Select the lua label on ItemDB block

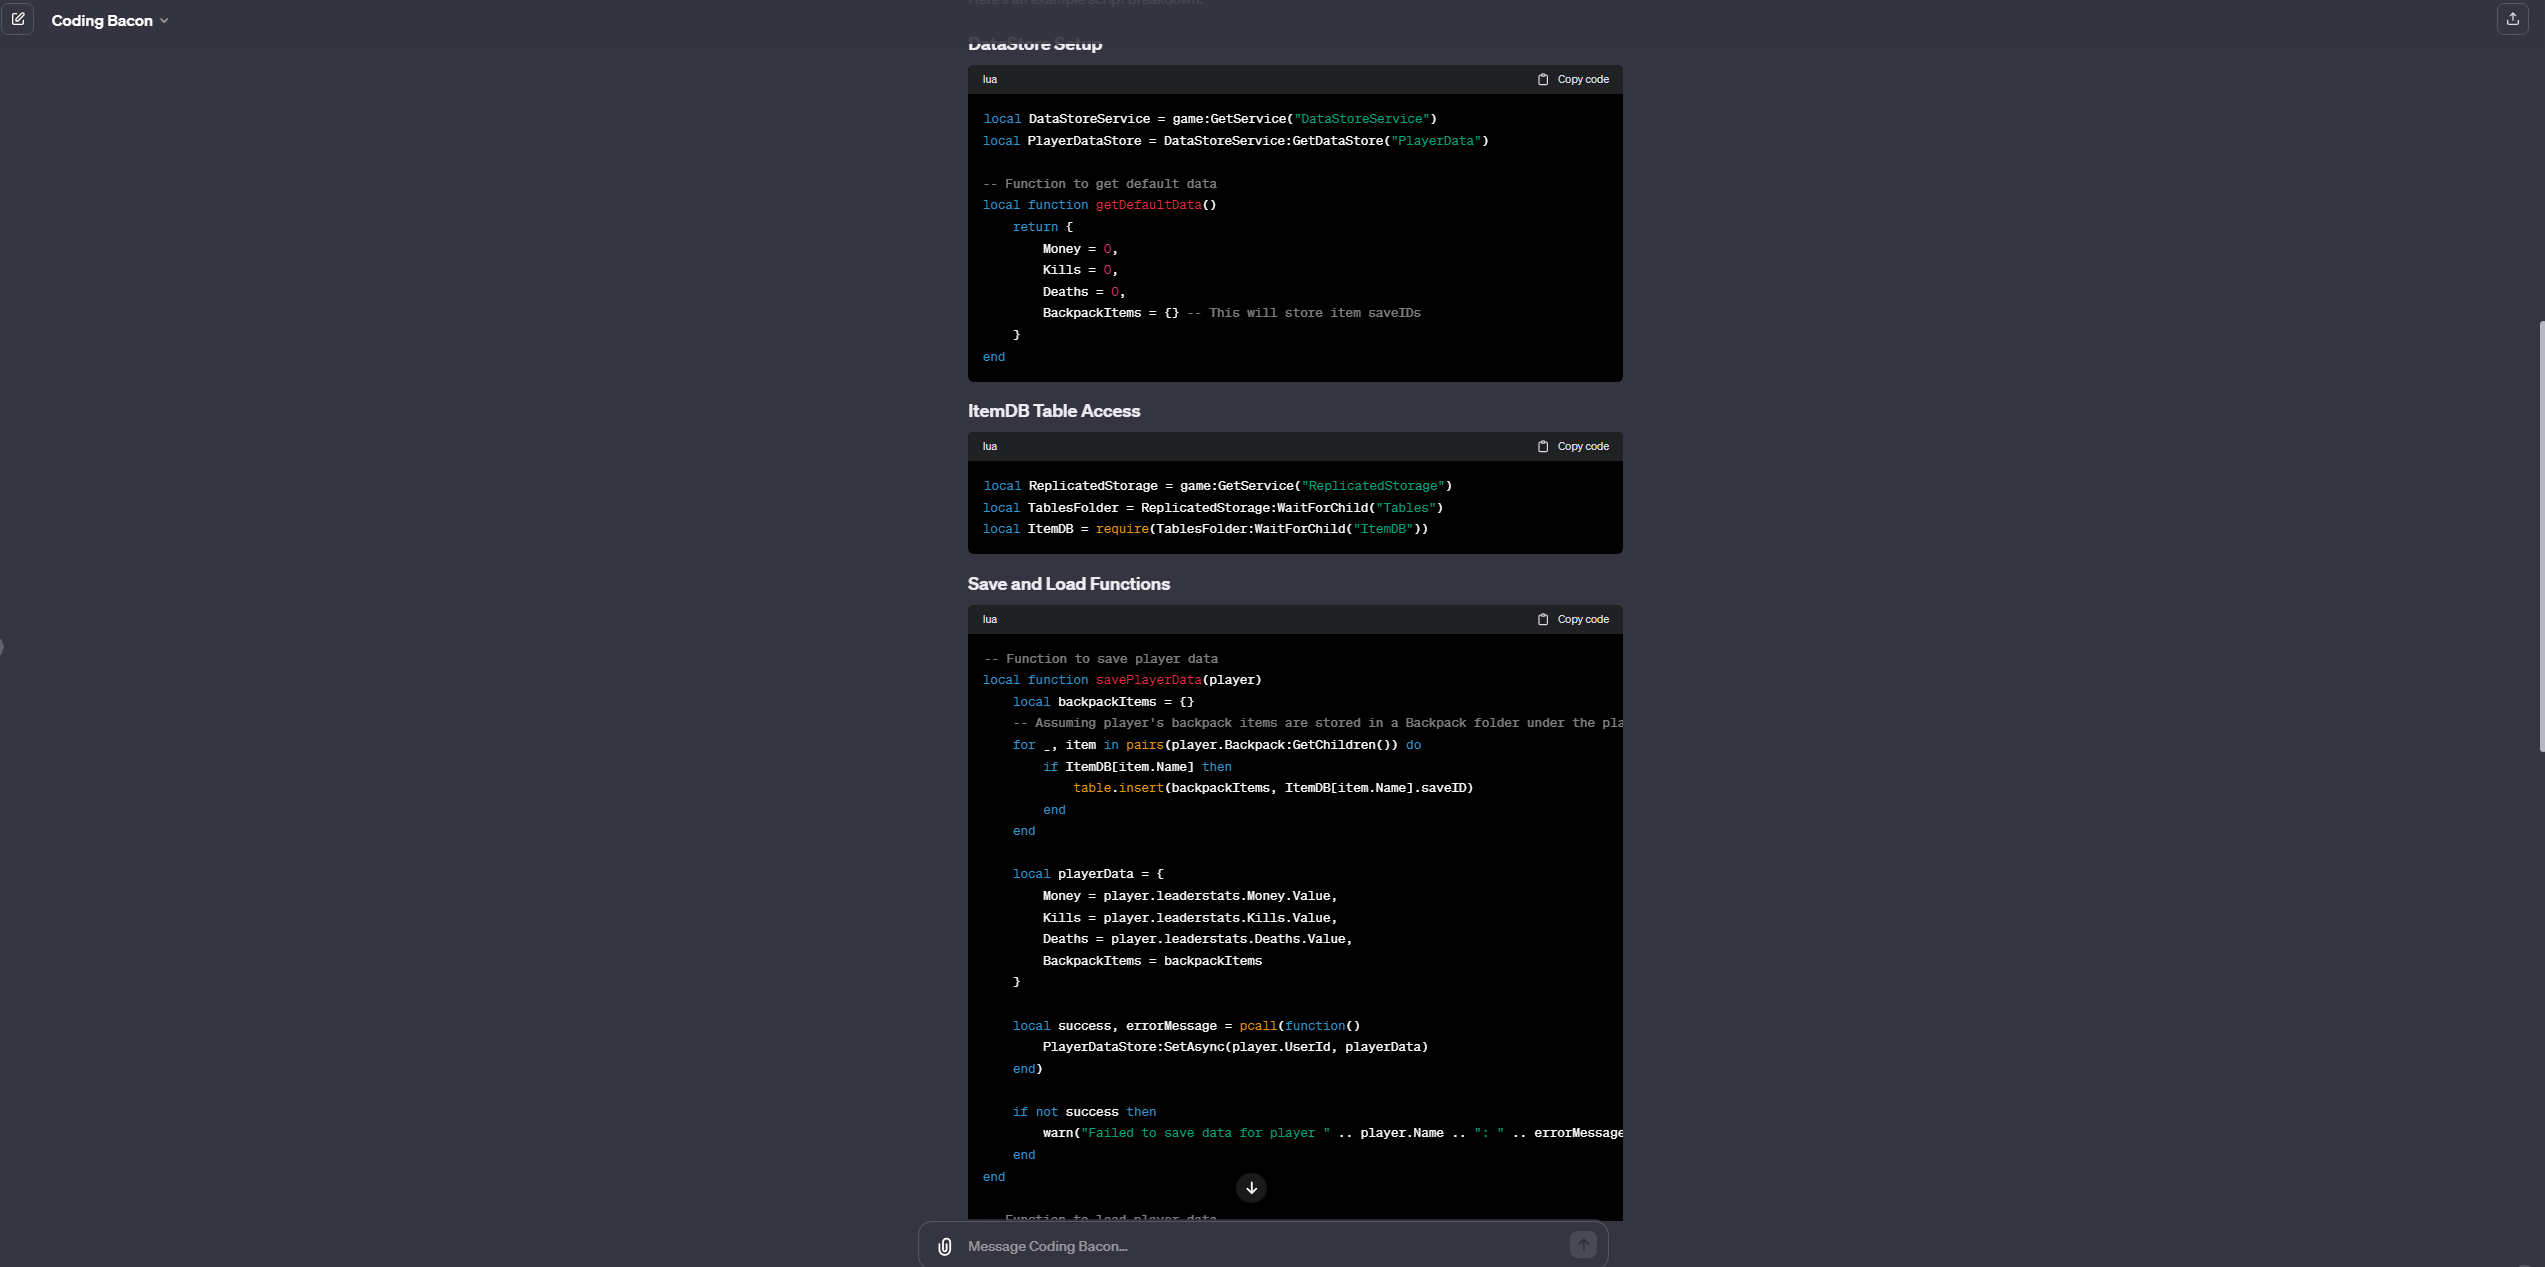click(989, 446)
